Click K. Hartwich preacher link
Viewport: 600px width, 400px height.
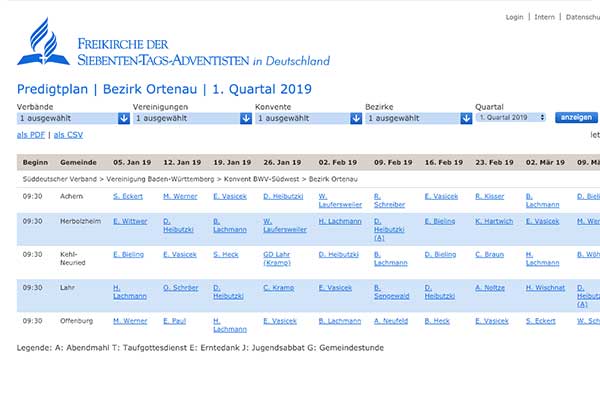coord(493,221)
